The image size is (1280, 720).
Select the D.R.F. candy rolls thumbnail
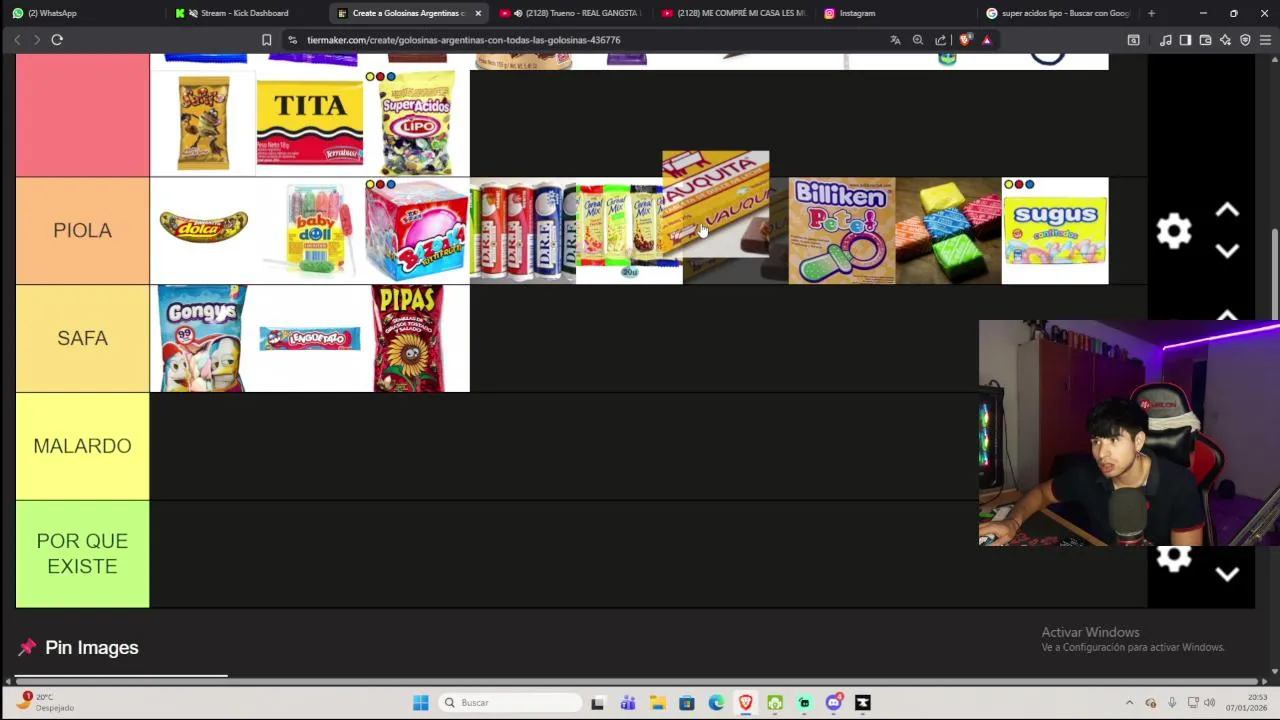pyautogui.click(x=522, y=231)
